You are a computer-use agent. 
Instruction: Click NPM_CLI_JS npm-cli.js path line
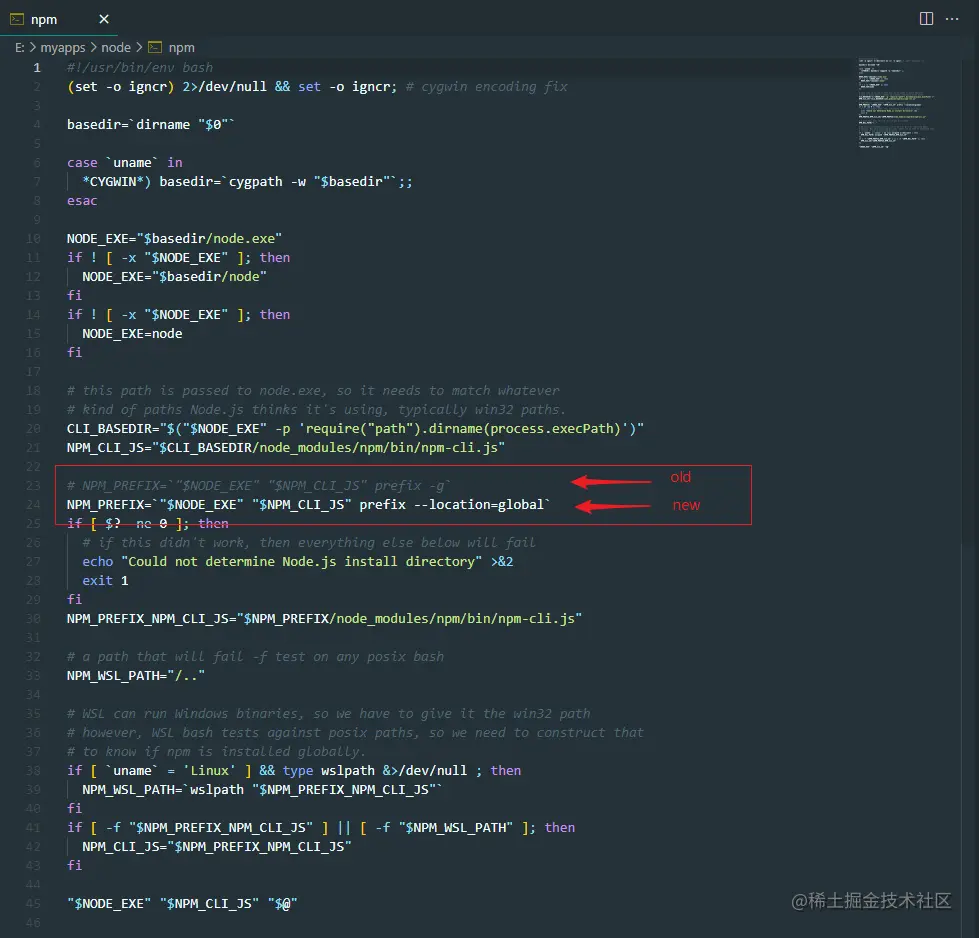pos(286,448)
